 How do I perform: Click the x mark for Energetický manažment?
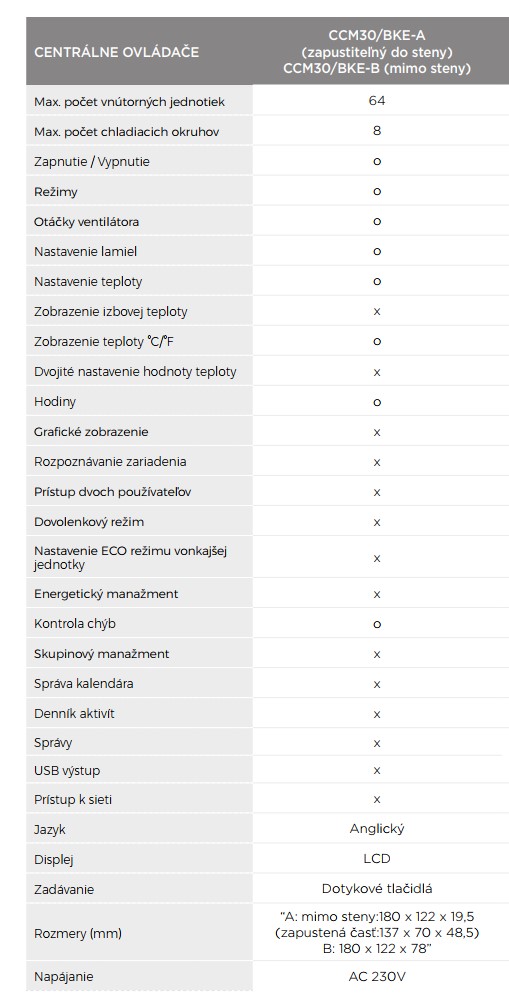[x=376, y=594]
